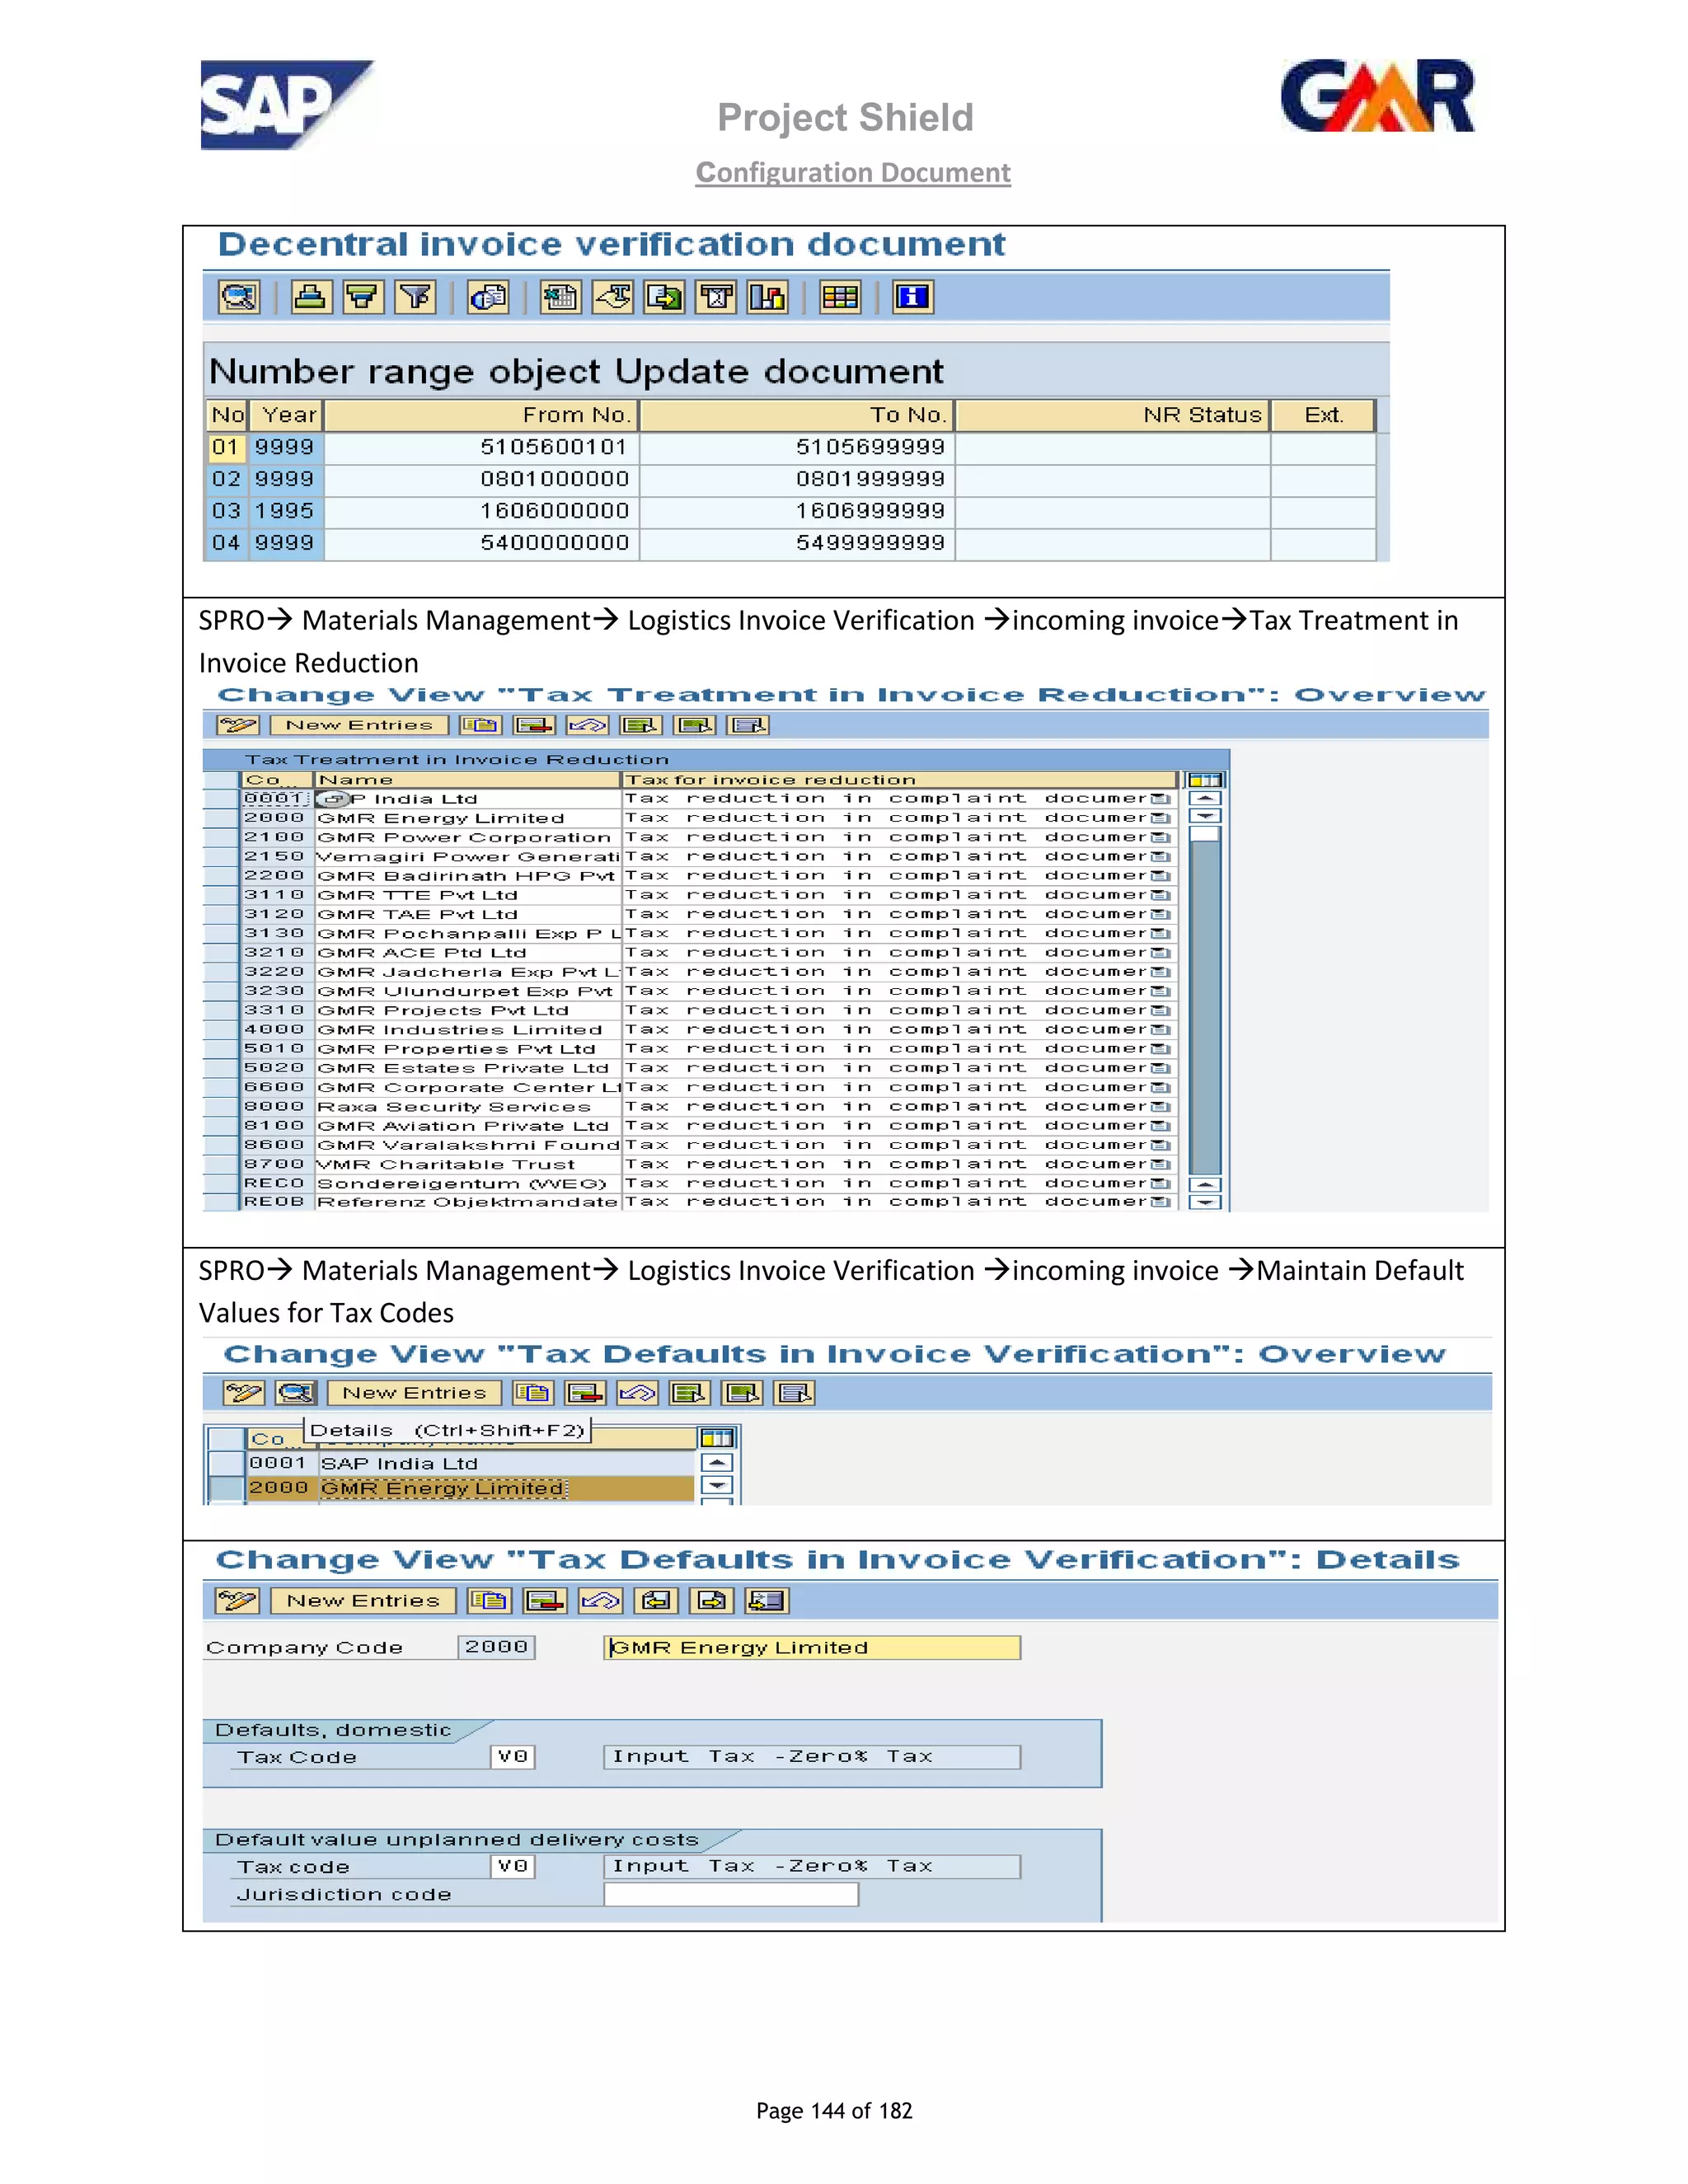This screenshot has height=2184, width=1688.
Task: Click the Word processing icon
Action: pos(613,297)
